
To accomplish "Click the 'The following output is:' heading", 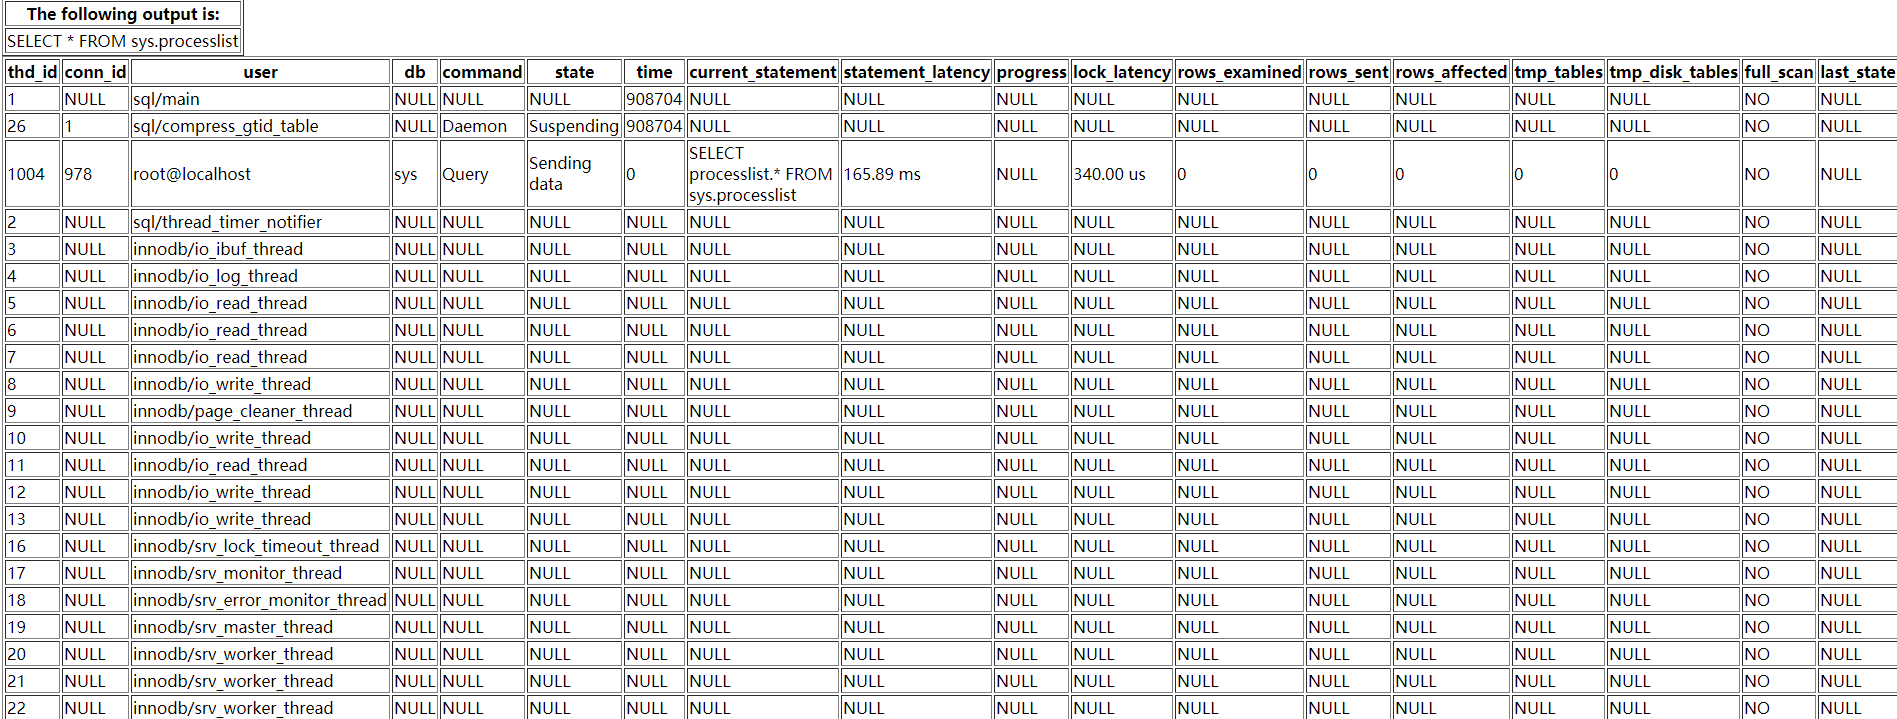I will click(x=123, y=14).
